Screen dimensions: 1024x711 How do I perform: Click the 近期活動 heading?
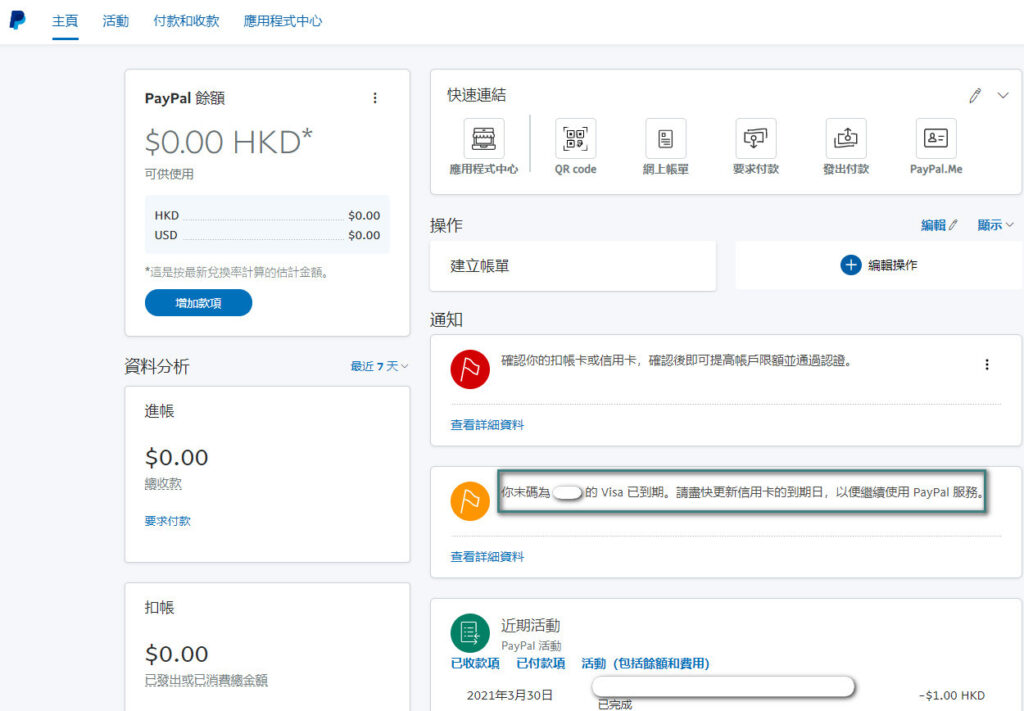point(530,625)
